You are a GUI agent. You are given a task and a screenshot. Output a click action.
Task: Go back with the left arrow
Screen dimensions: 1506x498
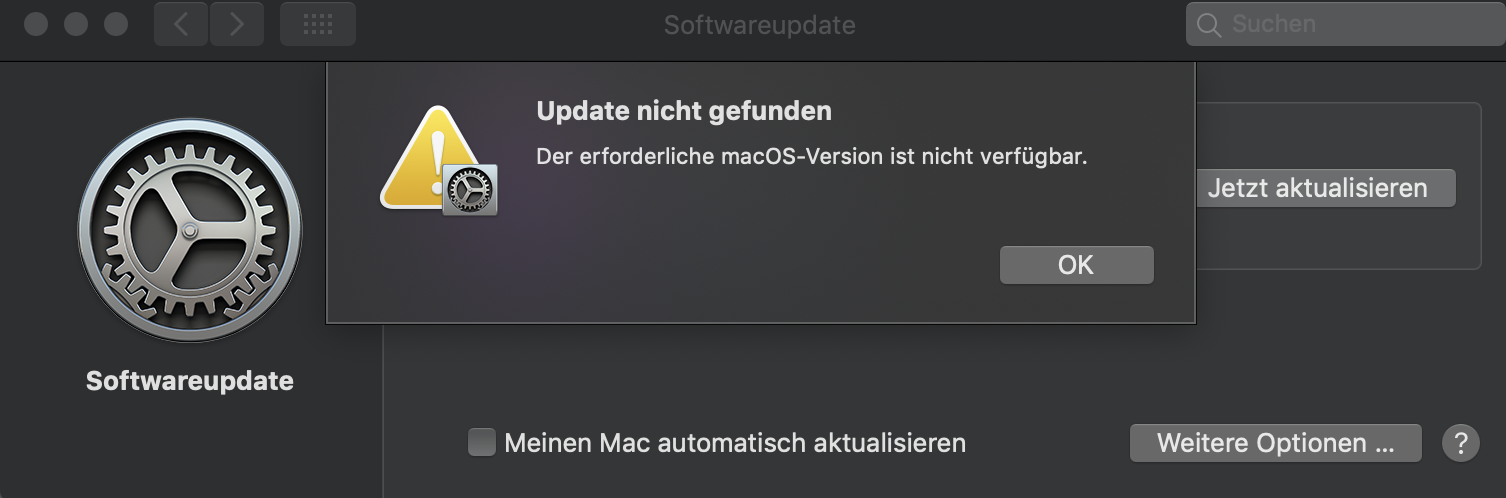181,25
